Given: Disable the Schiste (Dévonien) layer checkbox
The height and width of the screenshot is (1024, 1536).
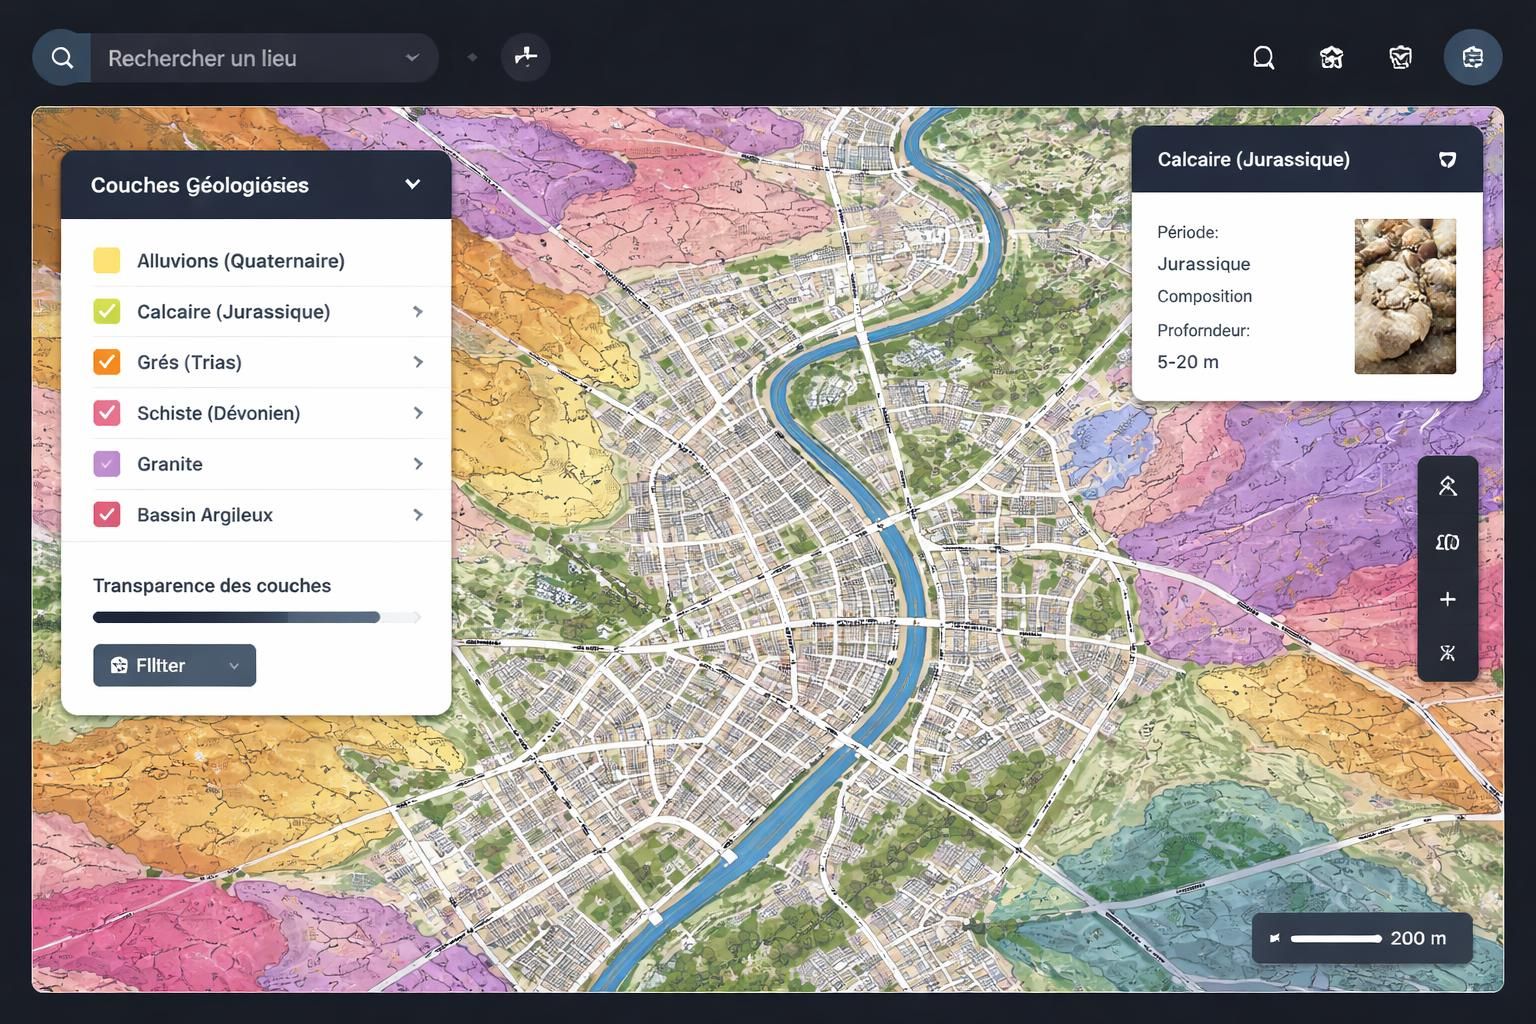Looking at the screenshot, I should (107, 412).
